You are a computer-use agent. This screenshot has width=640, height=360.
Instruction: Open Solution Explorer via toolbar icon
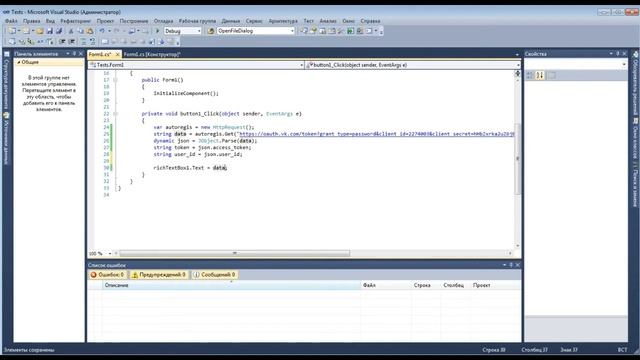click(x=304, y=31)
